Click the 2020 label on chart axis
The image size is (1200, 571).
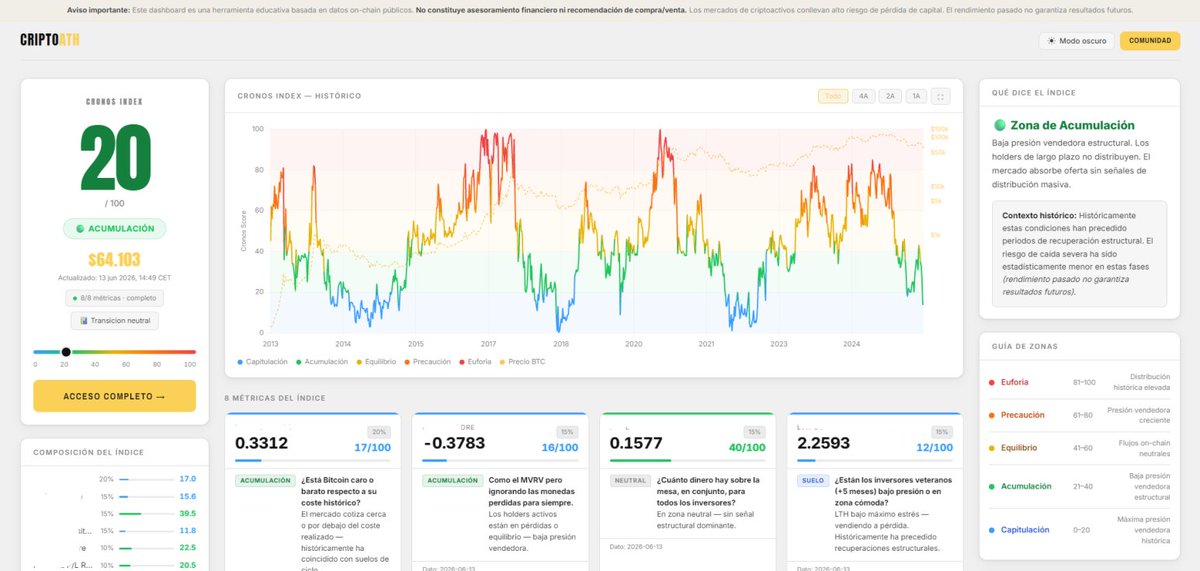tap(634, 343)
